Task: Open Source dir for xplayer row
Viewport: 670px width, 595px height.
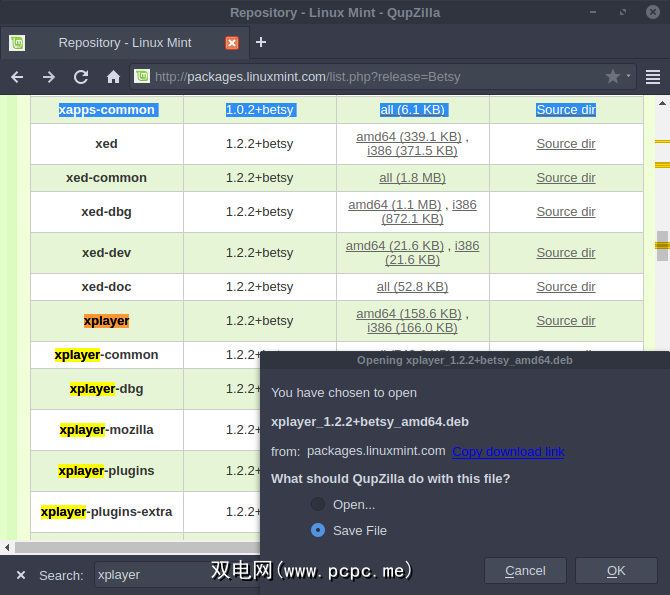Action: click(x=566, y=321)
